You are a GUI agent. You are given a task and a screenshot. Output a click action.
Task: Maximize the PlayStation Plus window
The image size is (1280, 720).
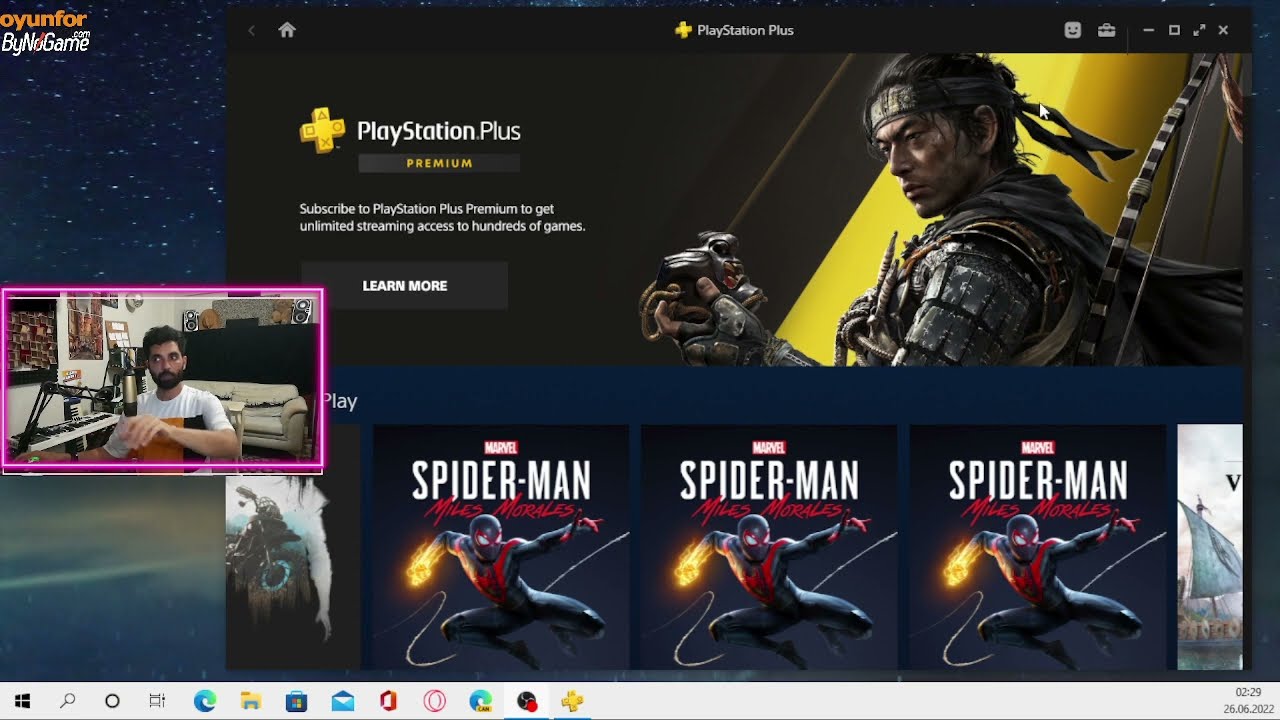click(1174, 30)
